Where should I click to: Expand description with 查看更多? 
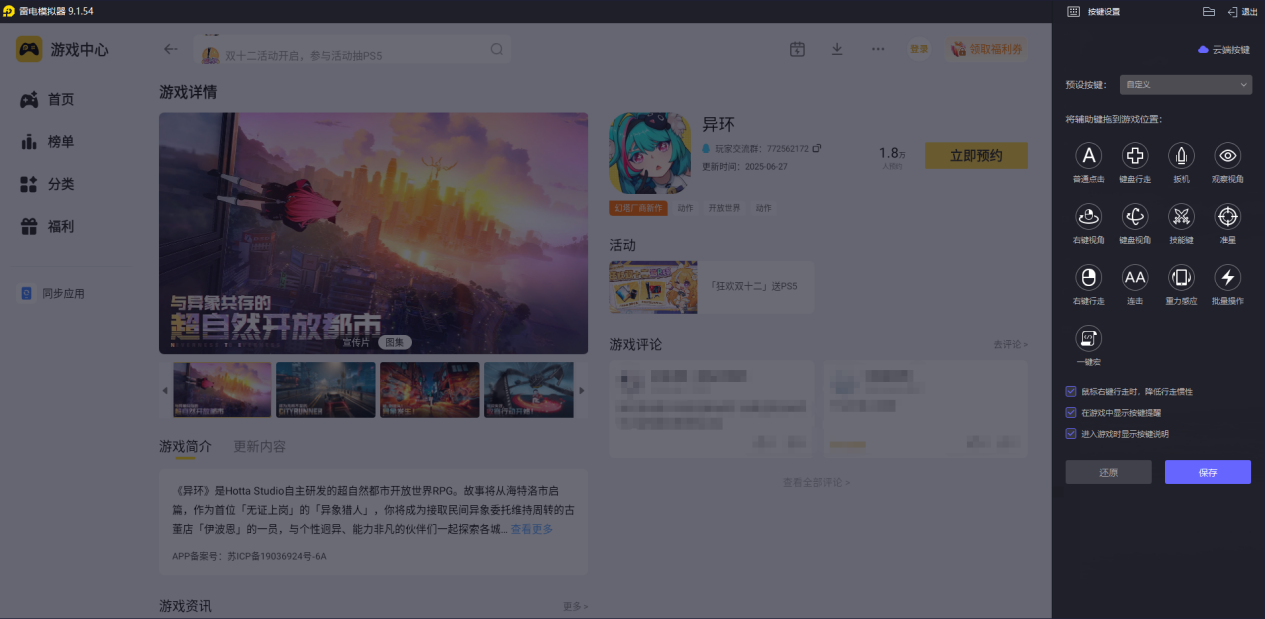[x=531, y=529]
